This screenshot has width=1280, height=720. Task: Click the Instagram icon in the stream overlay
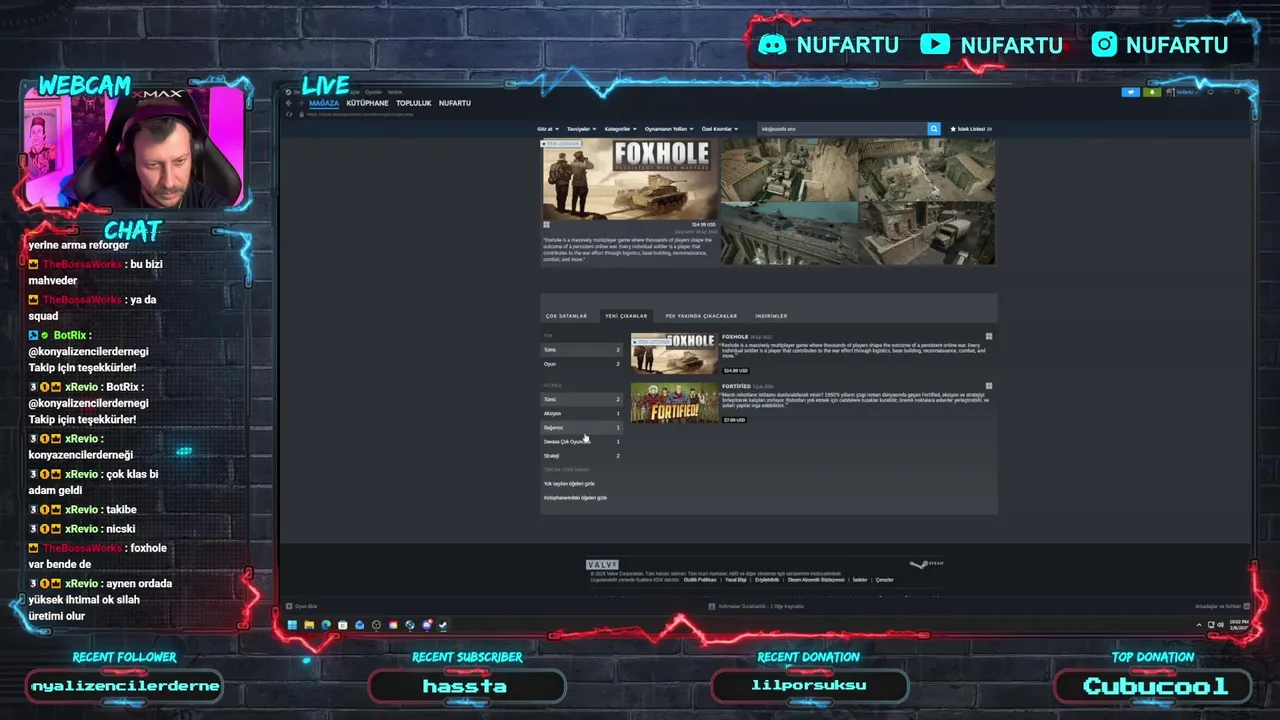click(x=1104, y=44)
